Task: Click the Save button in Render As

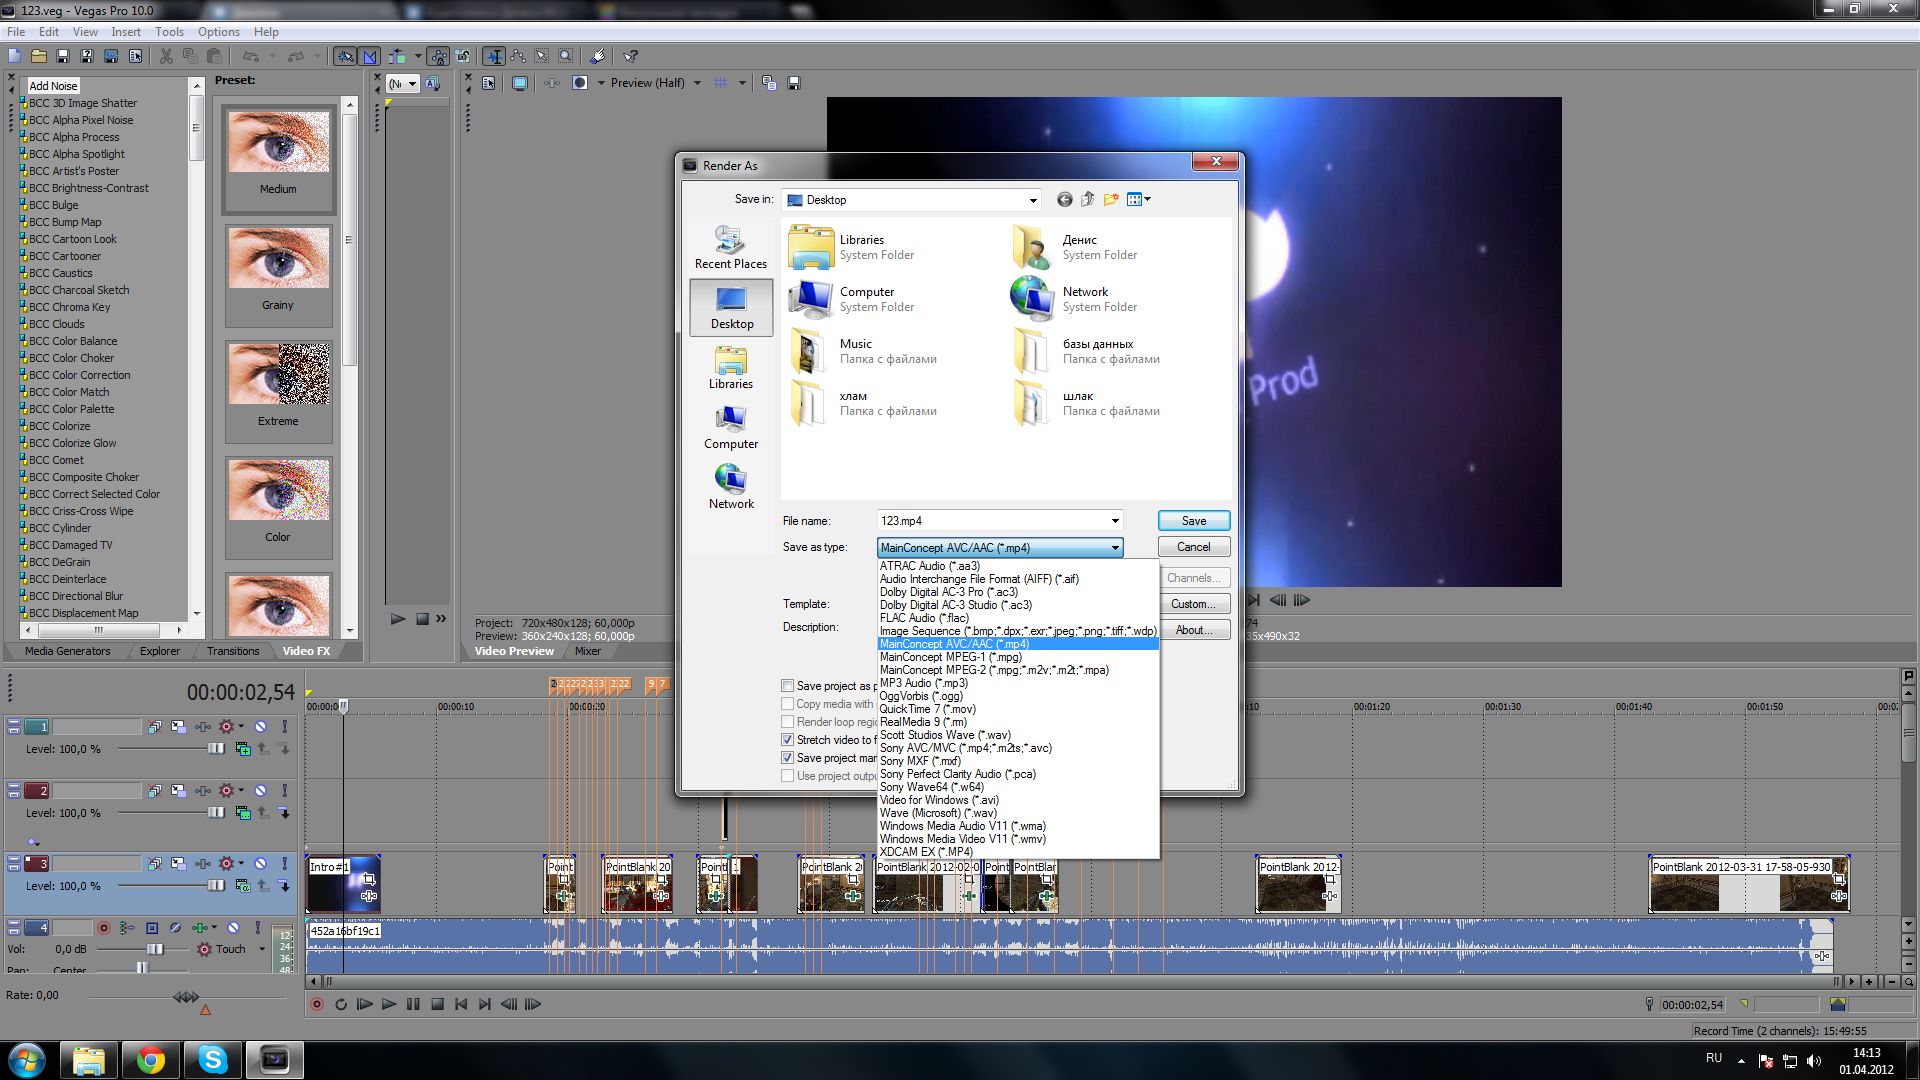Action: [x=1194, y=521]
